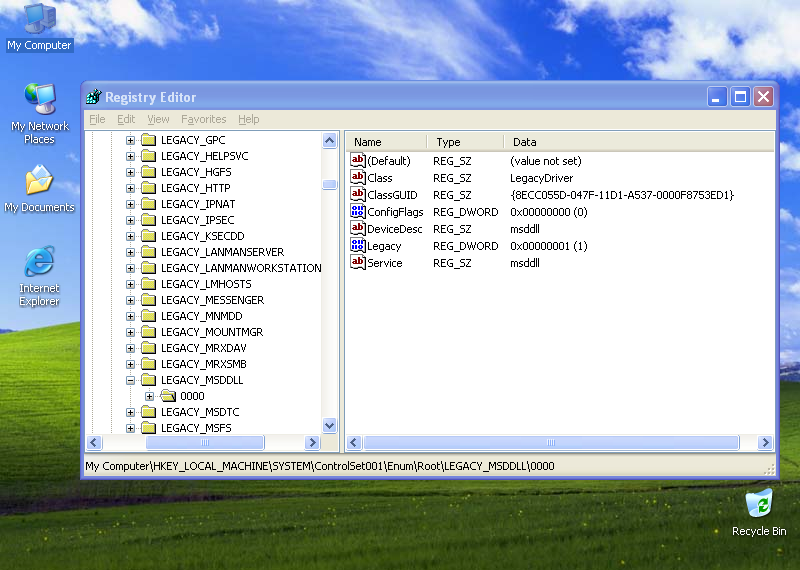The width and height of the screenshot is (800, 570).
Task: Click the tree pane horizontal scrollbar thumb
Action: 205,442
